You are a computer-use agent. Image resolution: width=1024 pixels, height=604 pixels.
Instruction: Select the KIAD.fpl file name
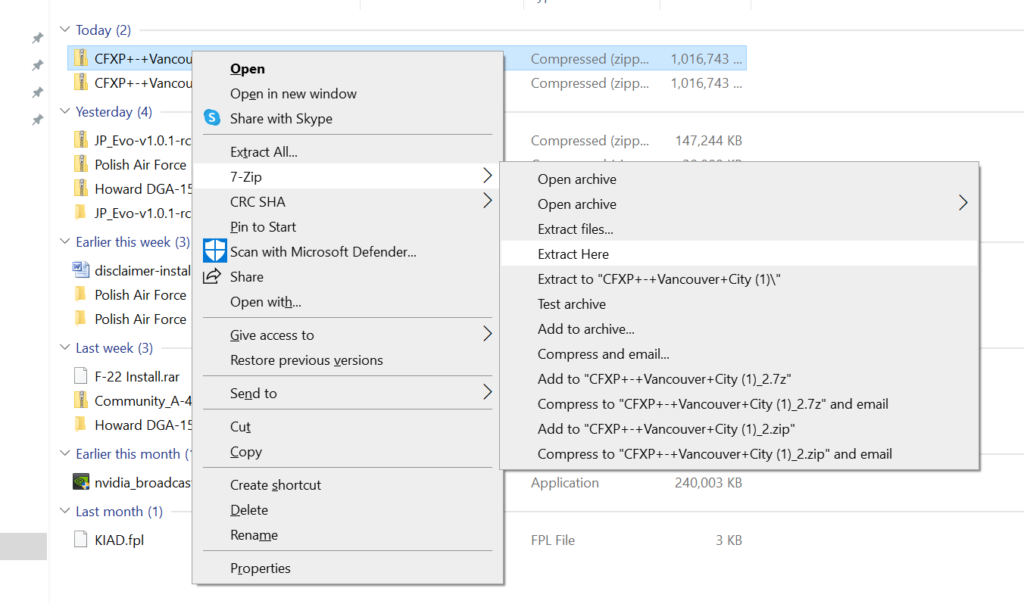click(119, 540)
